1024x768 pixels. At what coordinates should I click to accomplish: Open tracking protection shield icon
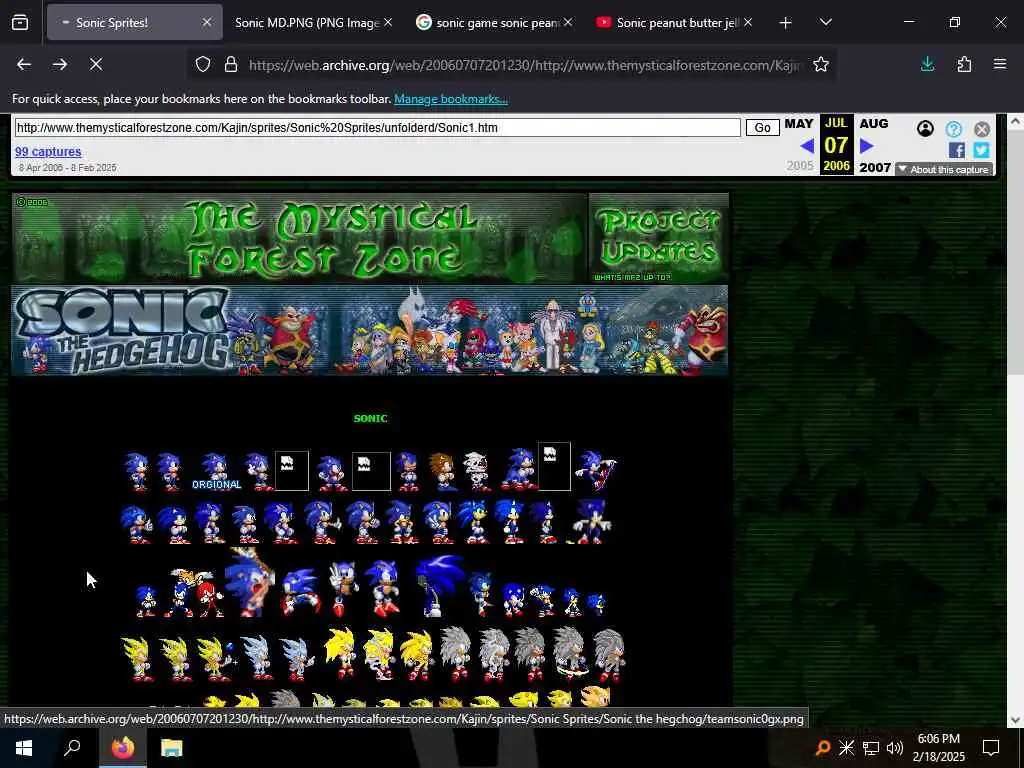203,65
